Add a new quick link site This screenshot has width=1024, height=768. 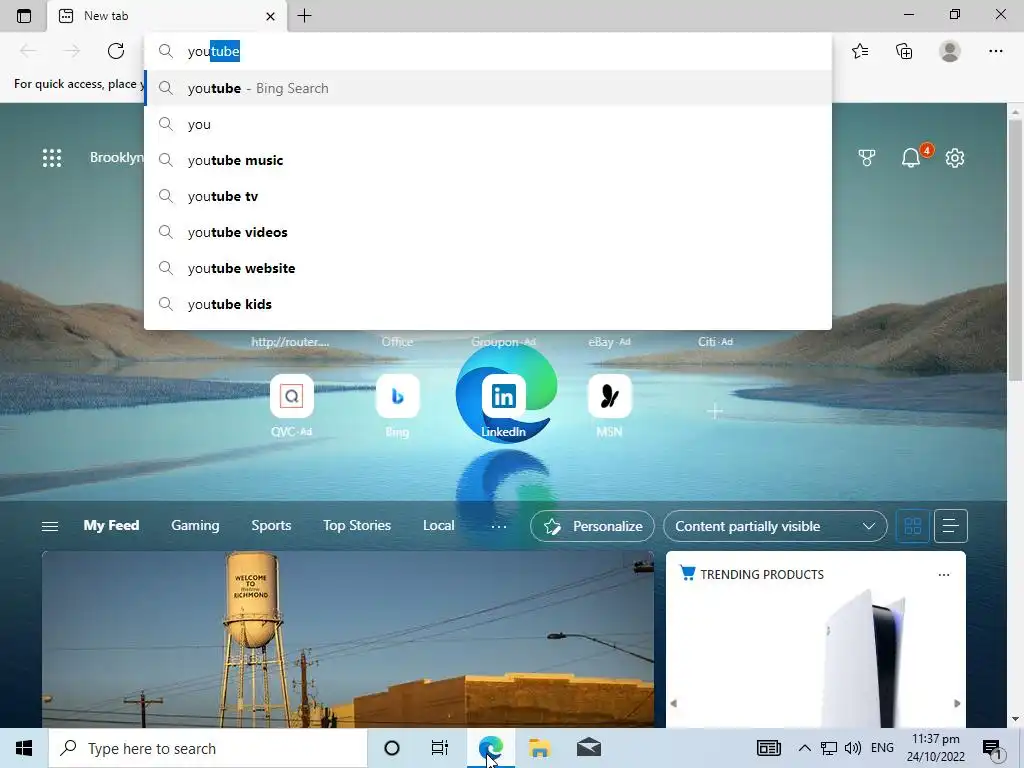point(715,411)
